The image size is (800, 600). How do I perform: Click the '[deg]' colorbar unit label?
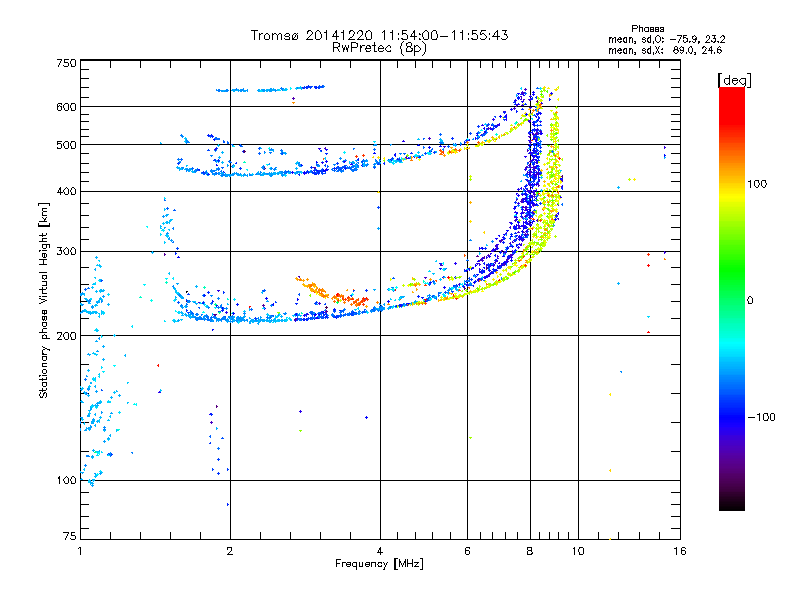[x=734, y=80]
